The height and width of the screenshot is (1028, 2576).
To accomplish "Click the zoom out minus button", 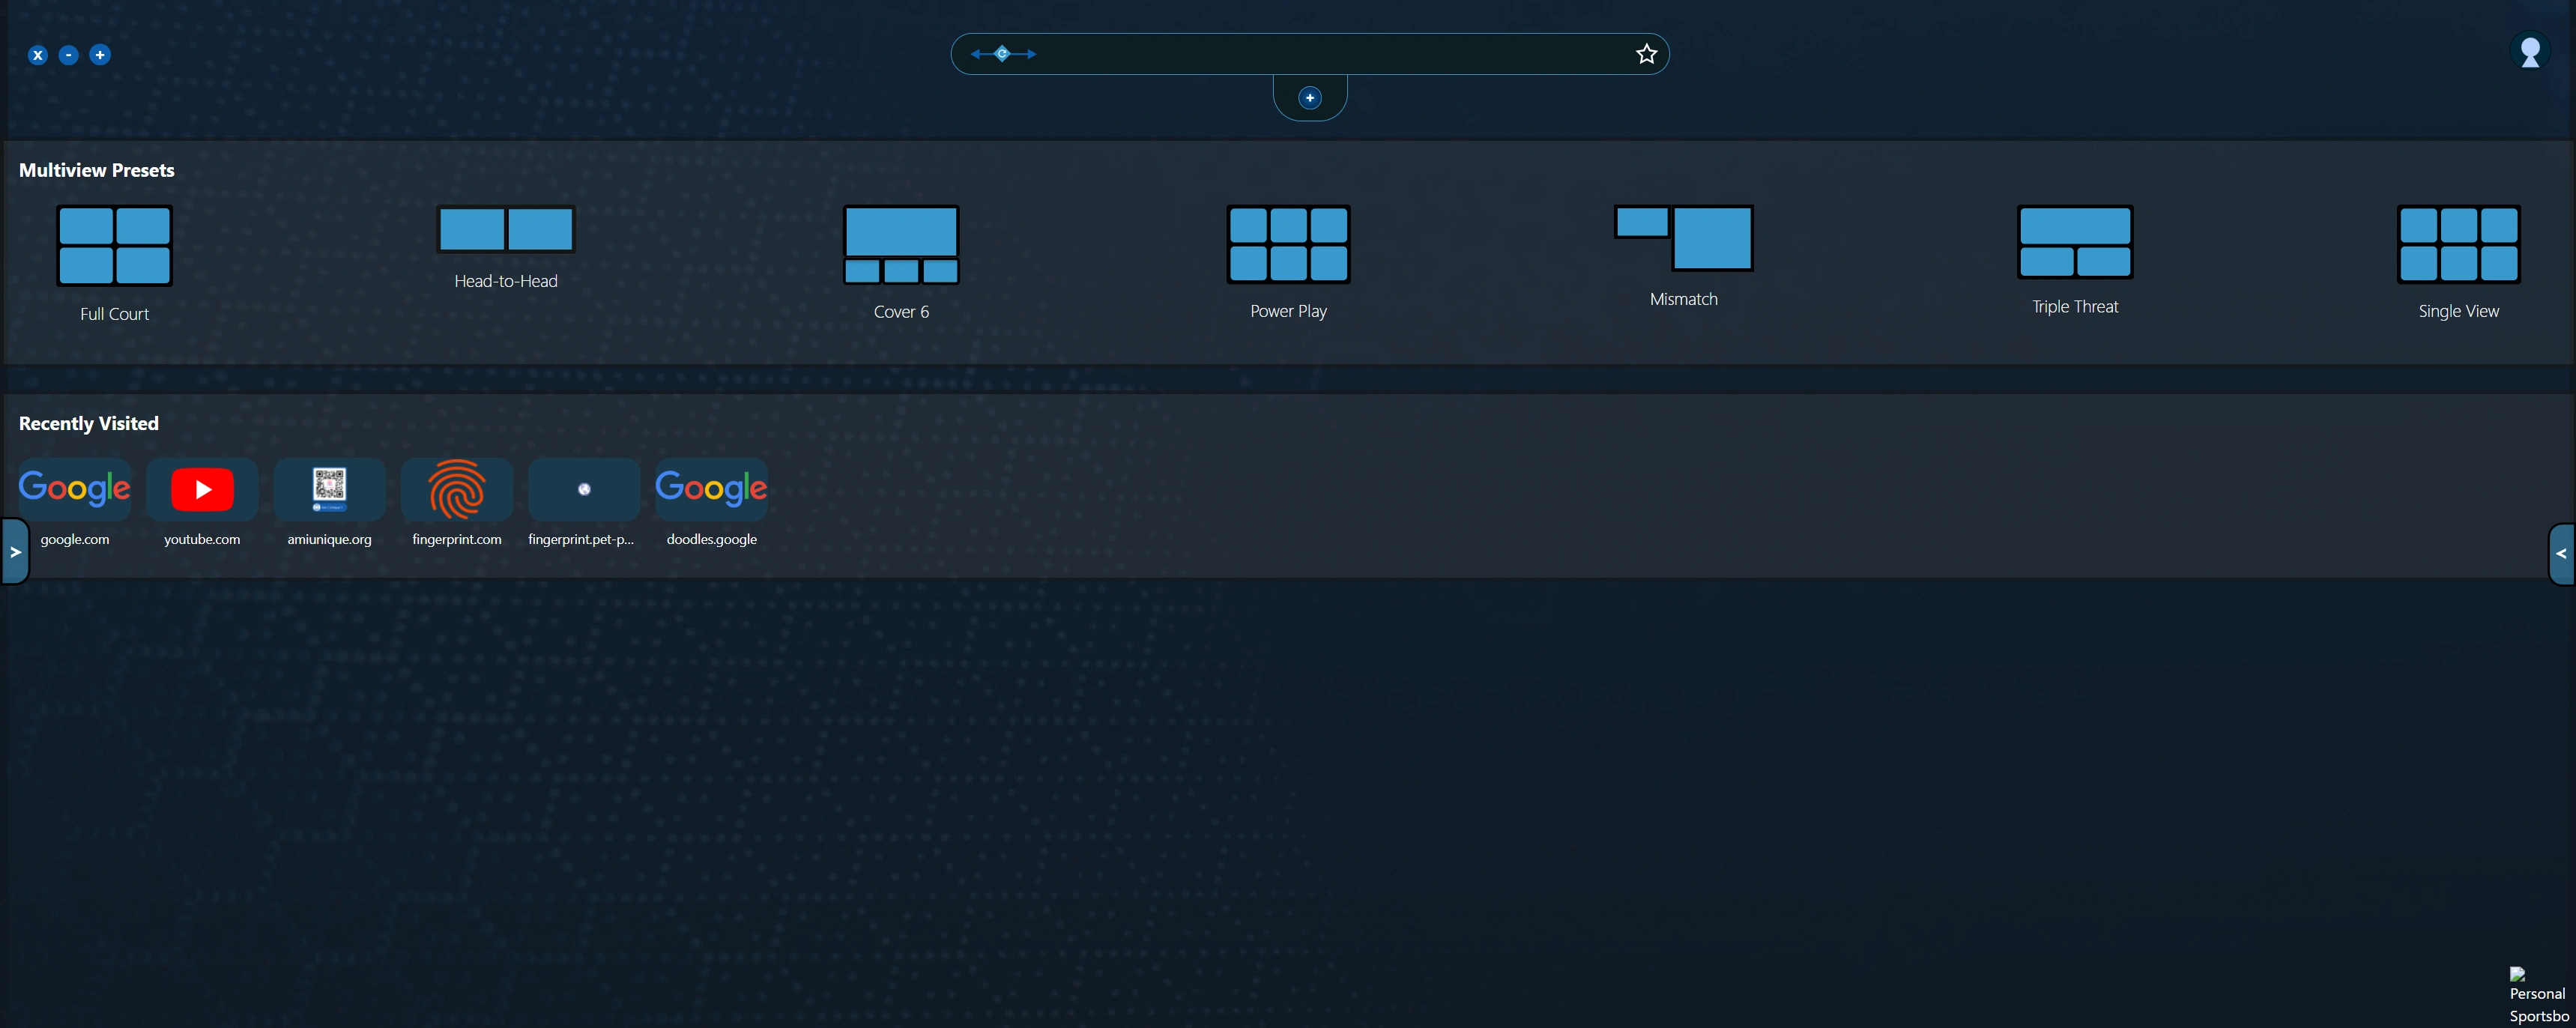I will click(69, 55).
